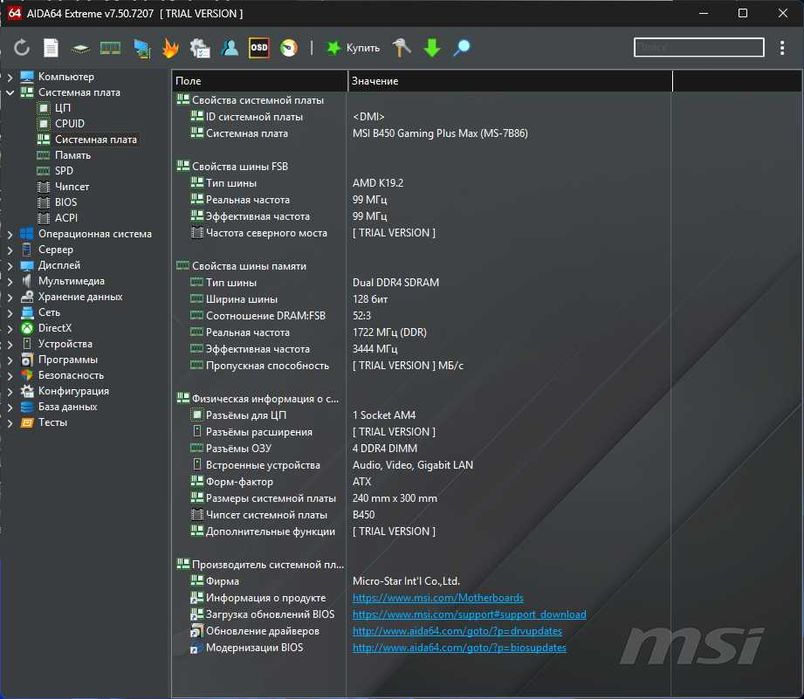Collapse the Системная плата tree node
The height and width of the screenshot is (699, 804).
[10, 93]
